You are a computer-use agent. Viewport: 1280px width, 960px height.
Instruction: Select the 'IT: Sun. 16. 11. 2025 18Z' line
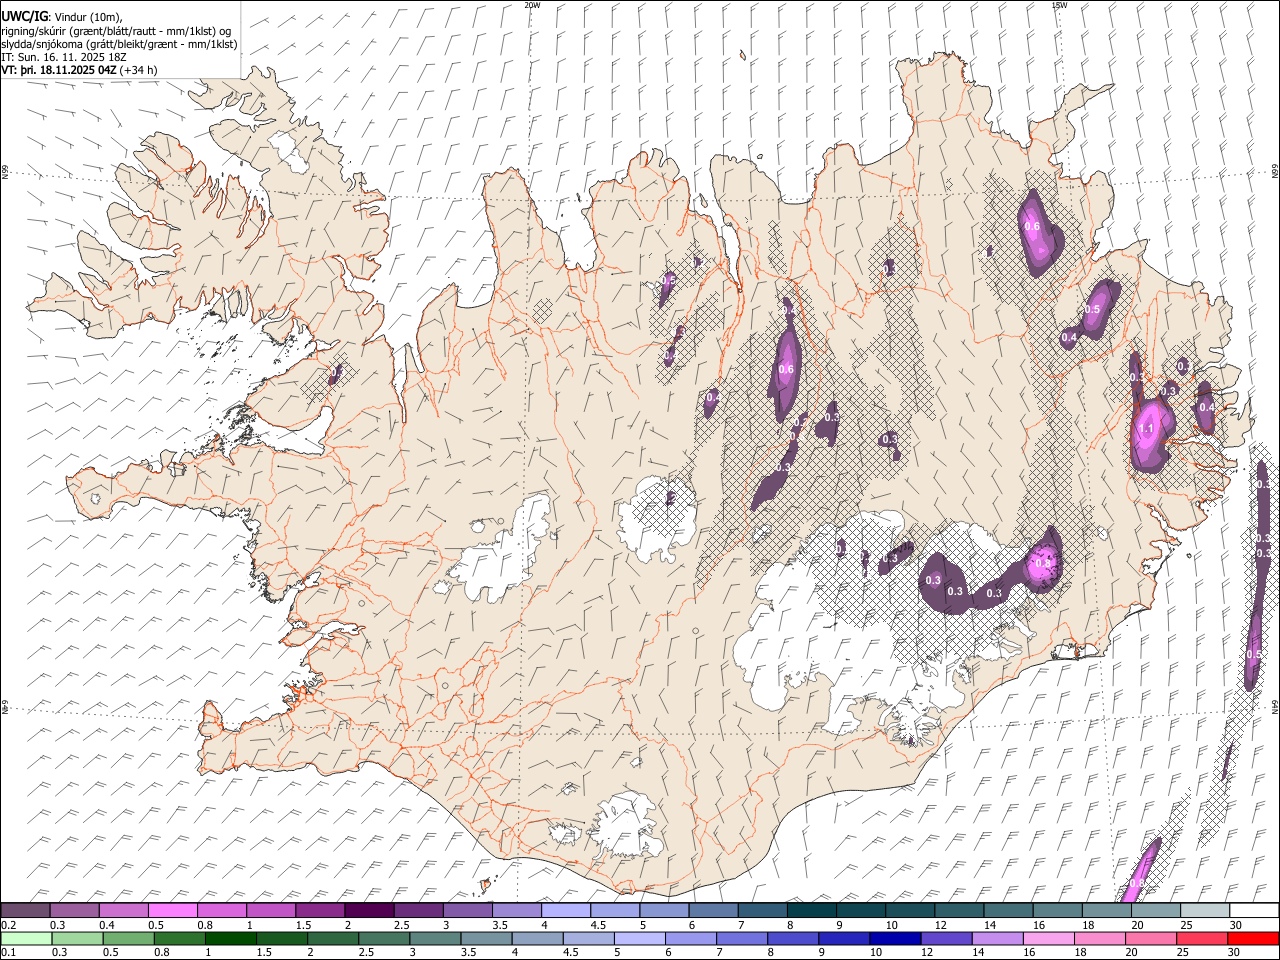65,57
